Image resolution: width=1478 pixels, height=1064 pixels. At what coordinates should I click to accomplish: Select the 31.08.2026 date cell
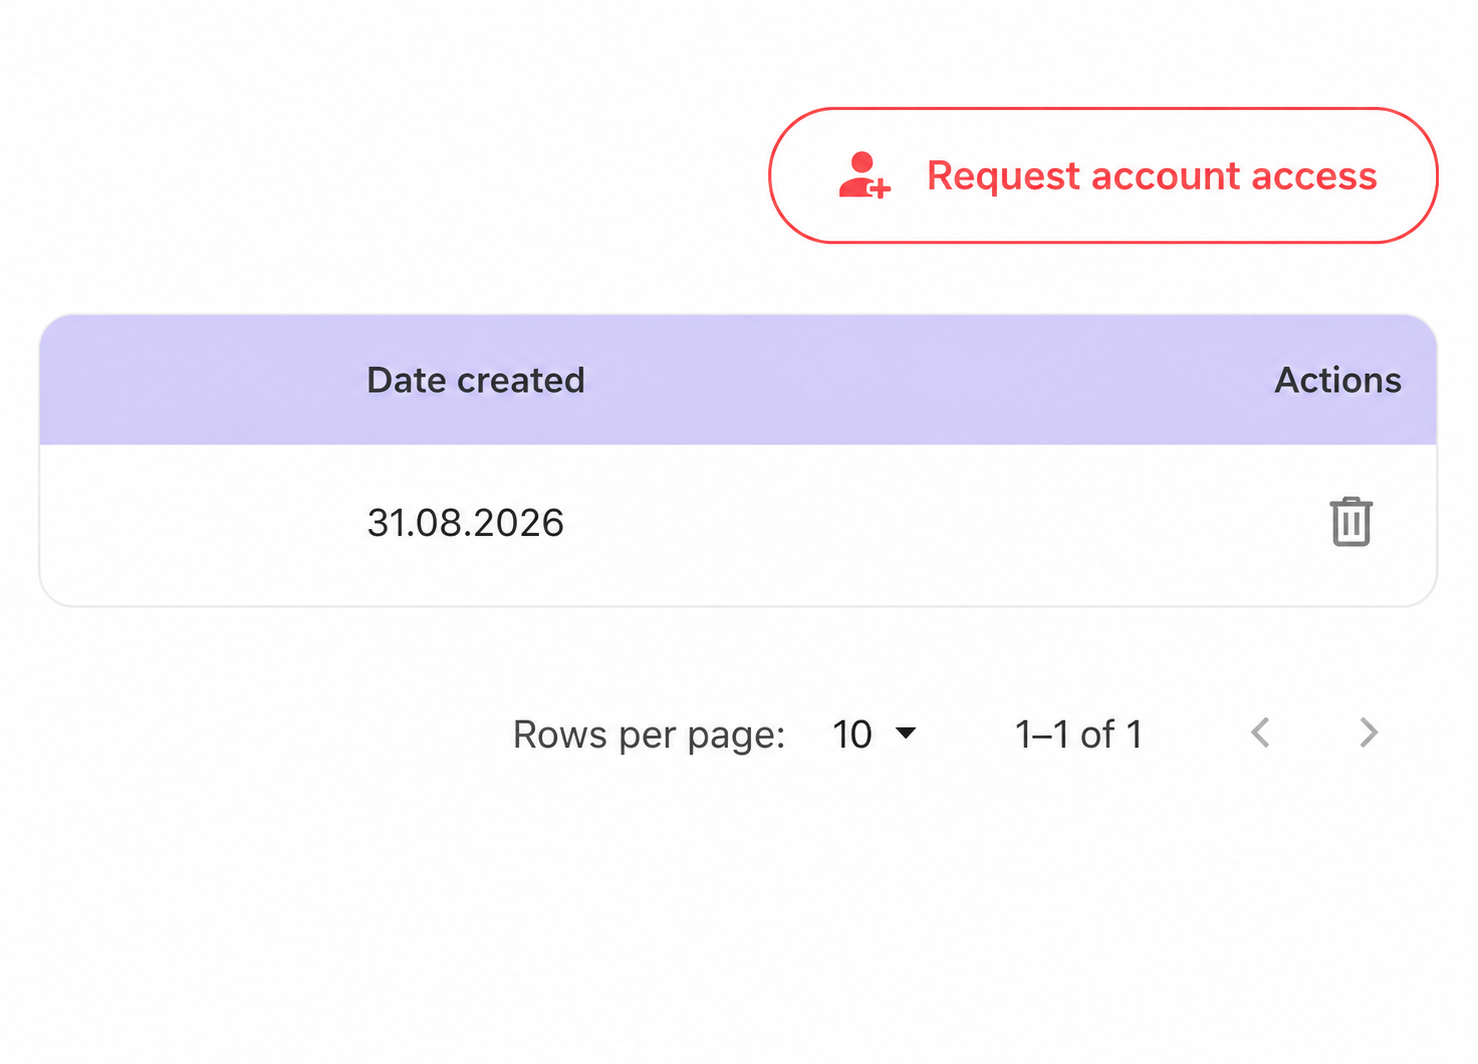(465, 523)
